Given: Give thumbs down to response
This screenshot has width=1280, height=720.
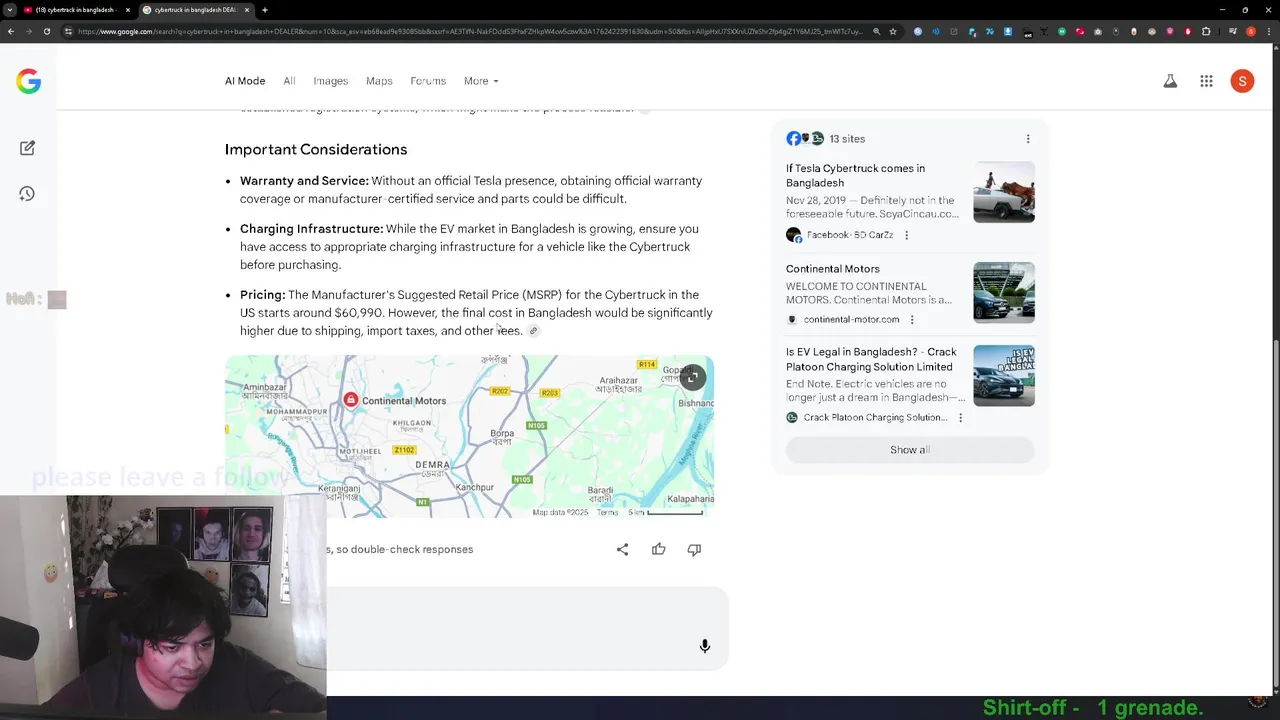Looking at the screenshot, I should [694, 549].
